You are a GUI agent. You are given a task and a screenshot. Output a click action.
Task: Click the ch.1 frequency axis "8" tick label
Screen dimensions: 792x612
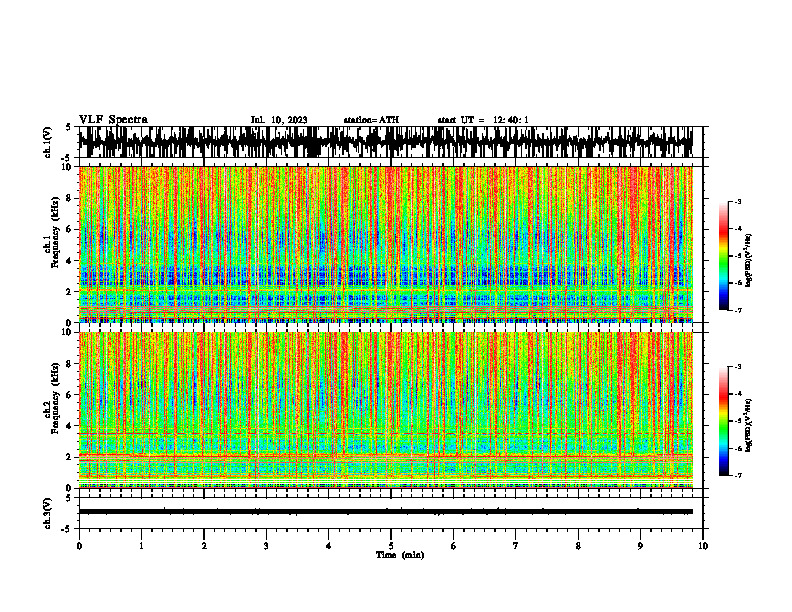[70, 198]
